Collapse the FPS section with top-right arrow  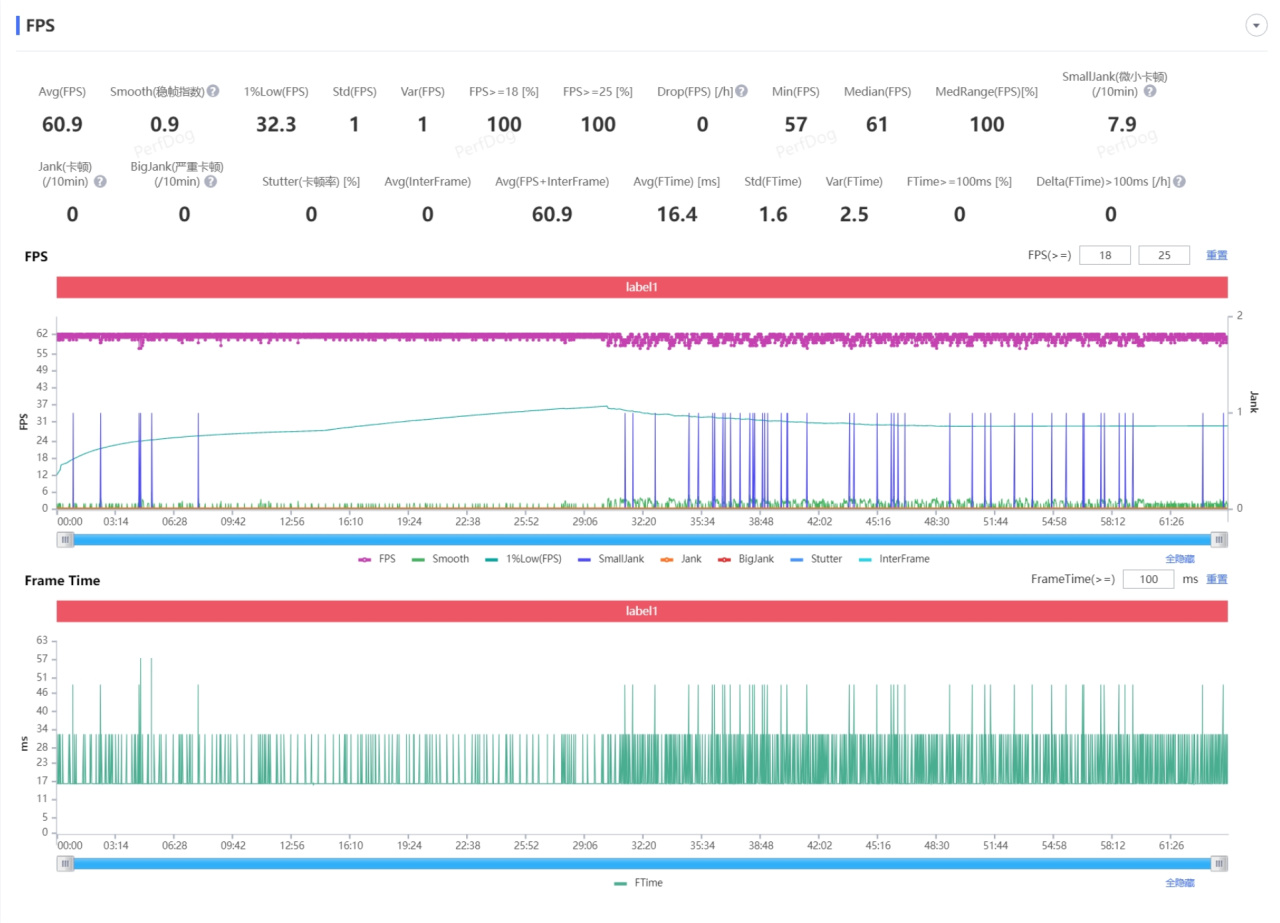click(1256, 26)
